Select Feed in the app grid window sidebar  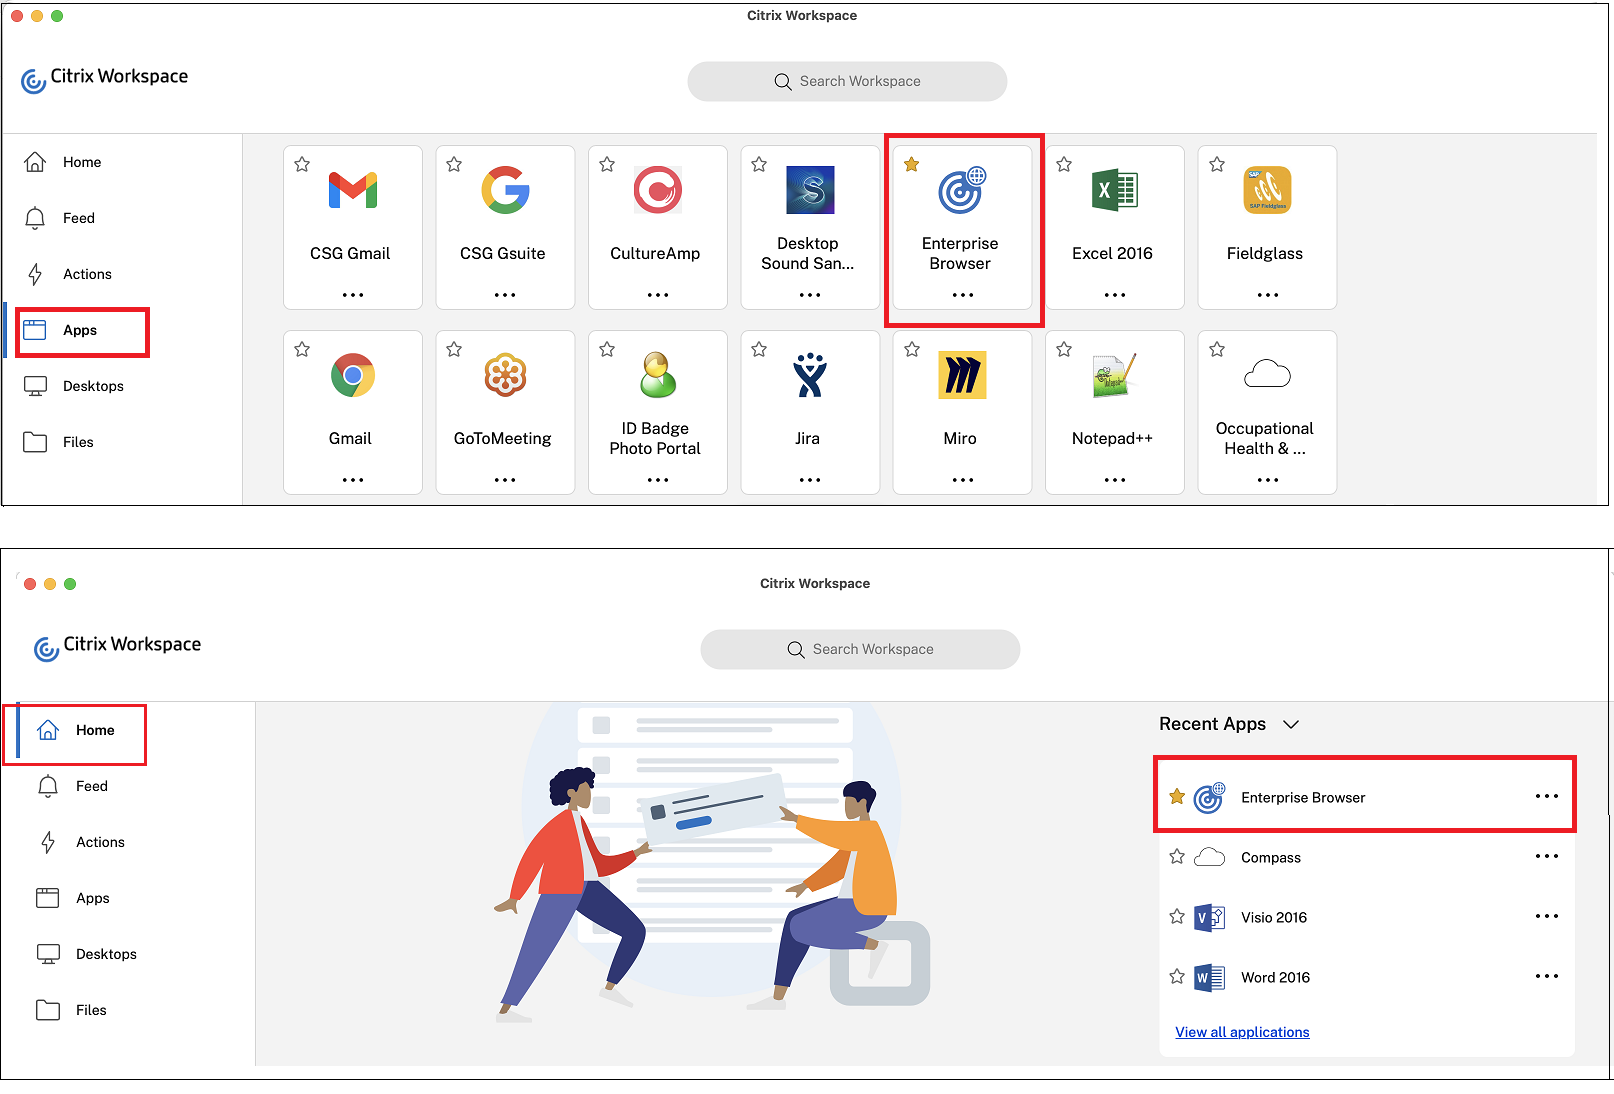78,218
